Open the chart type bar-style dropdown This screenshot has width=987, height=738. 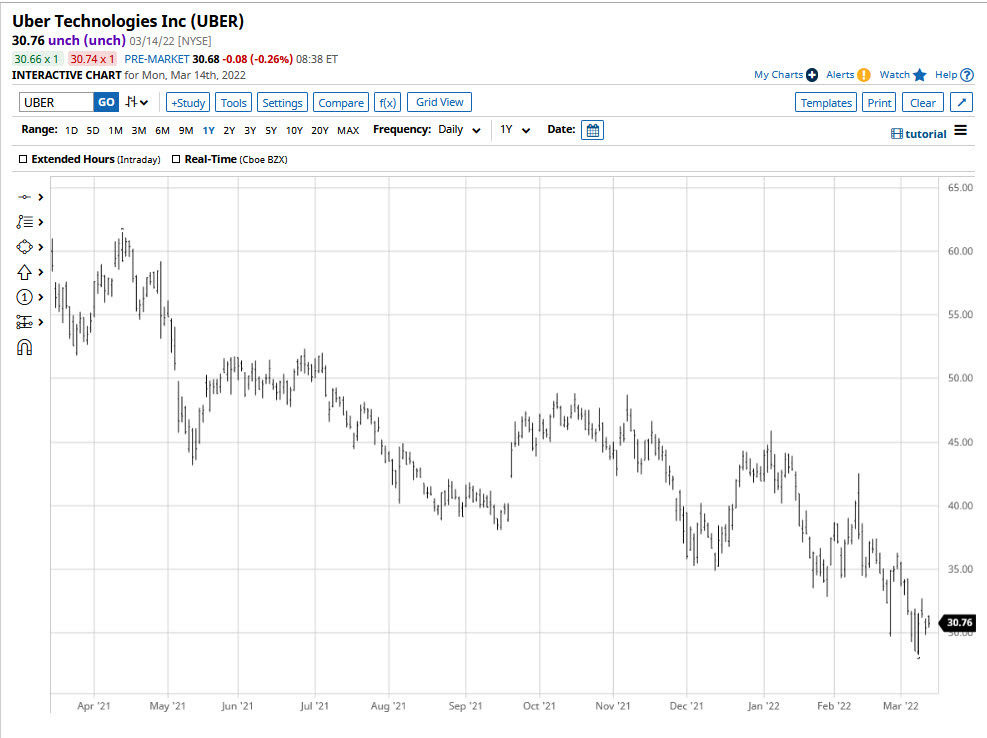tap(137, 102)
